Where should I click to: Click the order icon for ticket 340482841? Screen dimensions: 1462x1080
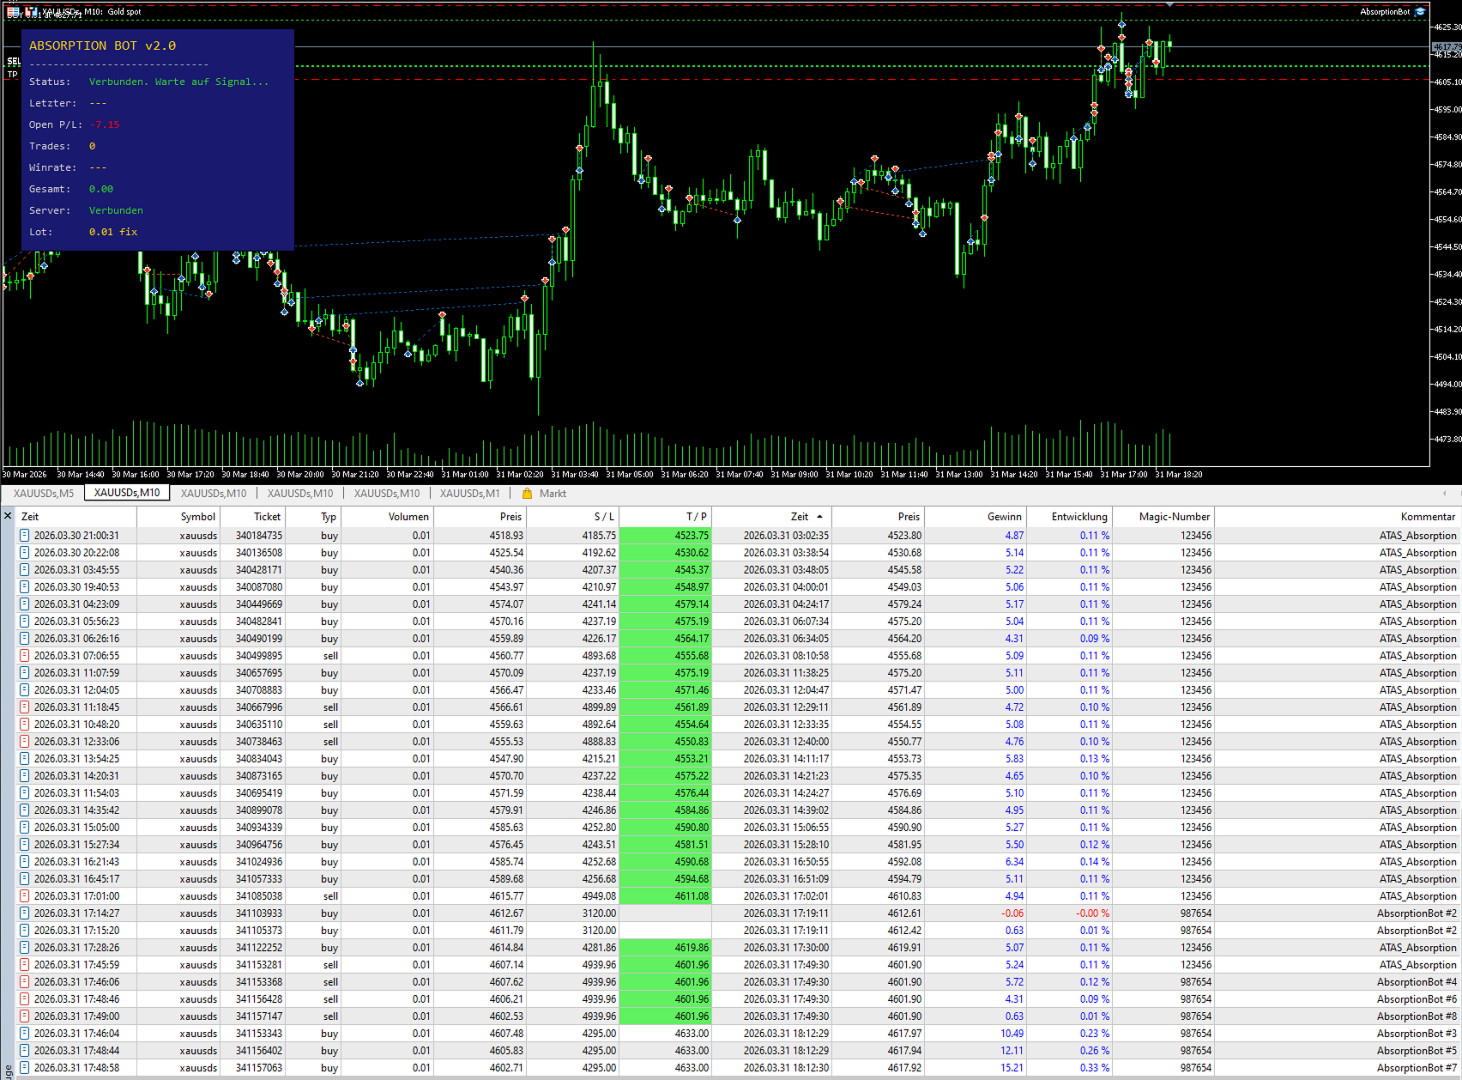point(25,621)
